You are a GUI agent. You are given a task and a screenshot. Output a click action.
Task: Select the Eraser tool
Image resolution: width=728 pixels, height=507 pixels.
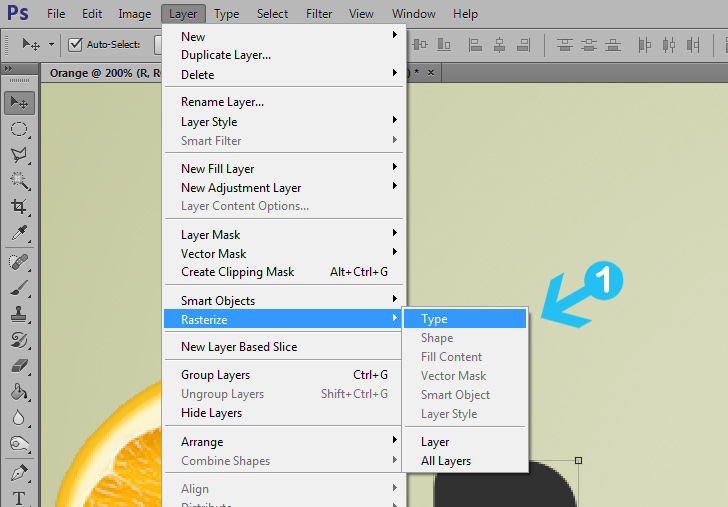click(x=19, y=366)
